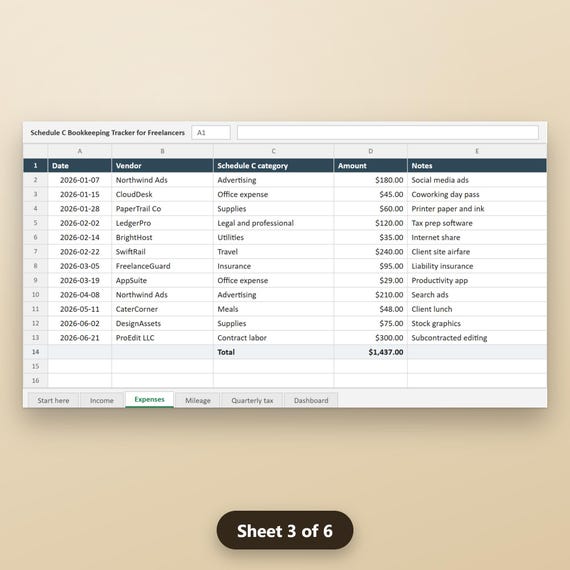Select the PaperTrail Co vendor cell
This screenshot has width=570, height=570.
pyautogui.click(x=162, y=209)
